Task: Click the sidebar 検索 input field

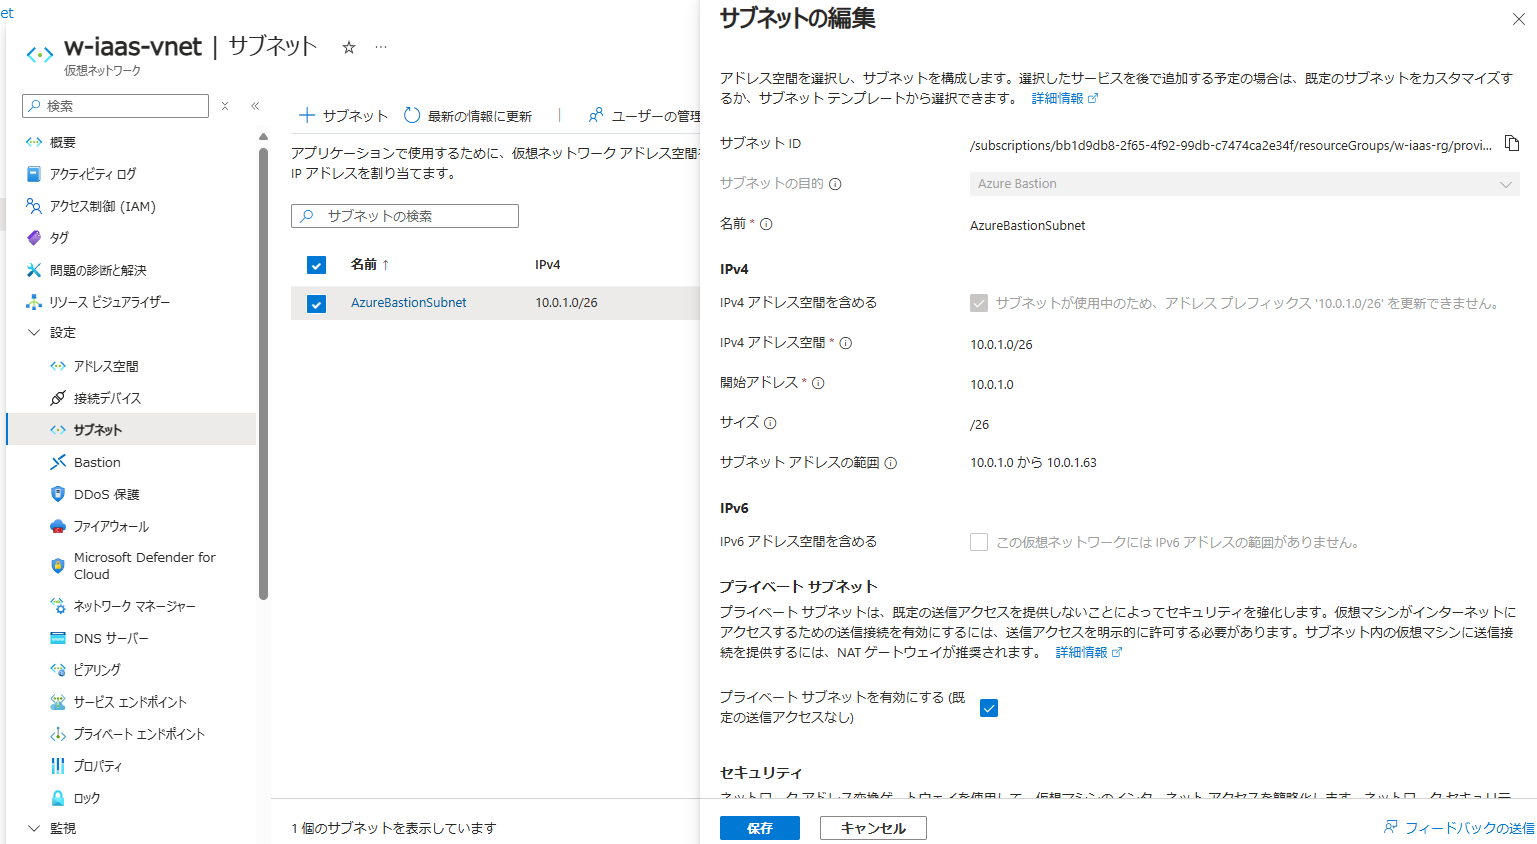Action: point(115,106)
